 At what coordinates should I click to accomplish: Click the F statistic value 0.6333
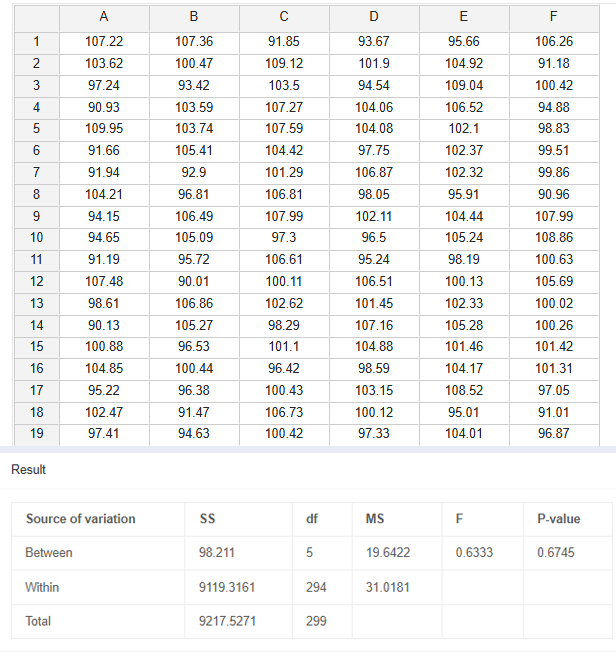(x=469, y=553)
